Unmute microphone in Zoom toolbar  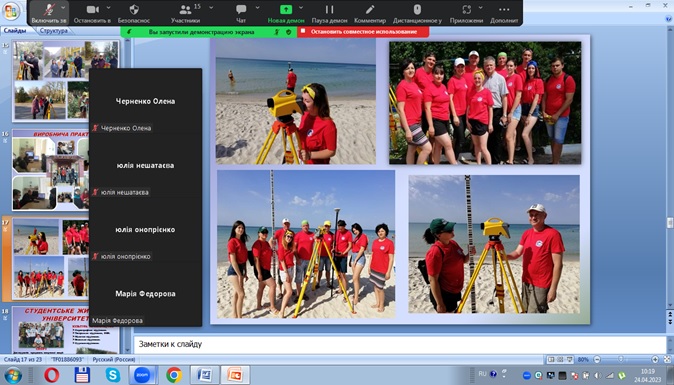pos(49,9)
